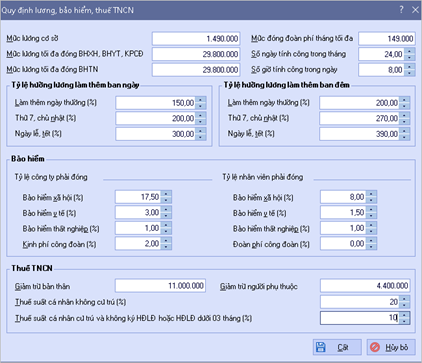Click Thuế suất cá nhân không cư trú field
Viewport: 422px width, 363px height.
[360, 302]
